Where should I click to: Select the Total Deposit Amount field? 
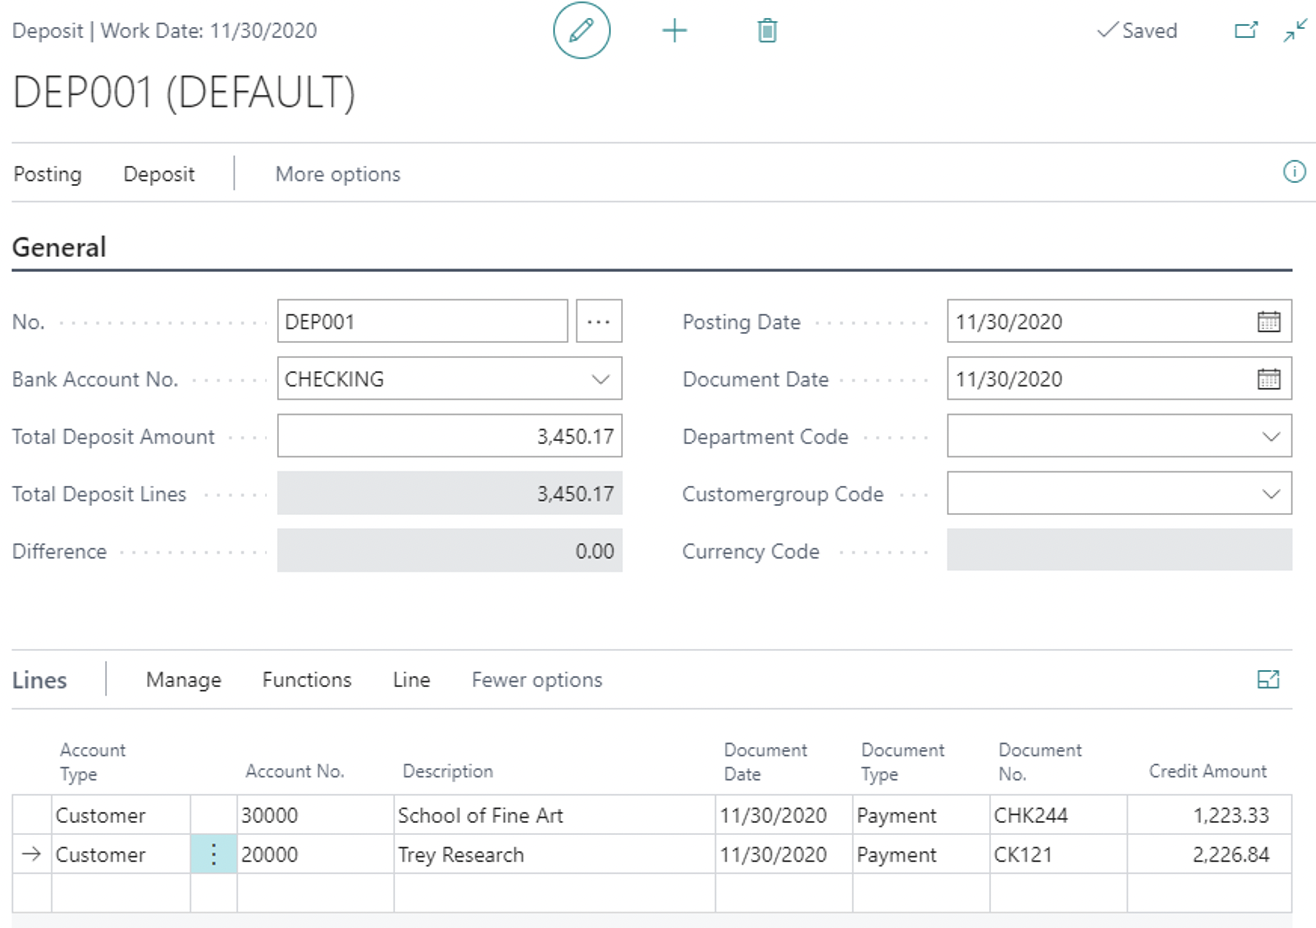click(x=449, y=436)
